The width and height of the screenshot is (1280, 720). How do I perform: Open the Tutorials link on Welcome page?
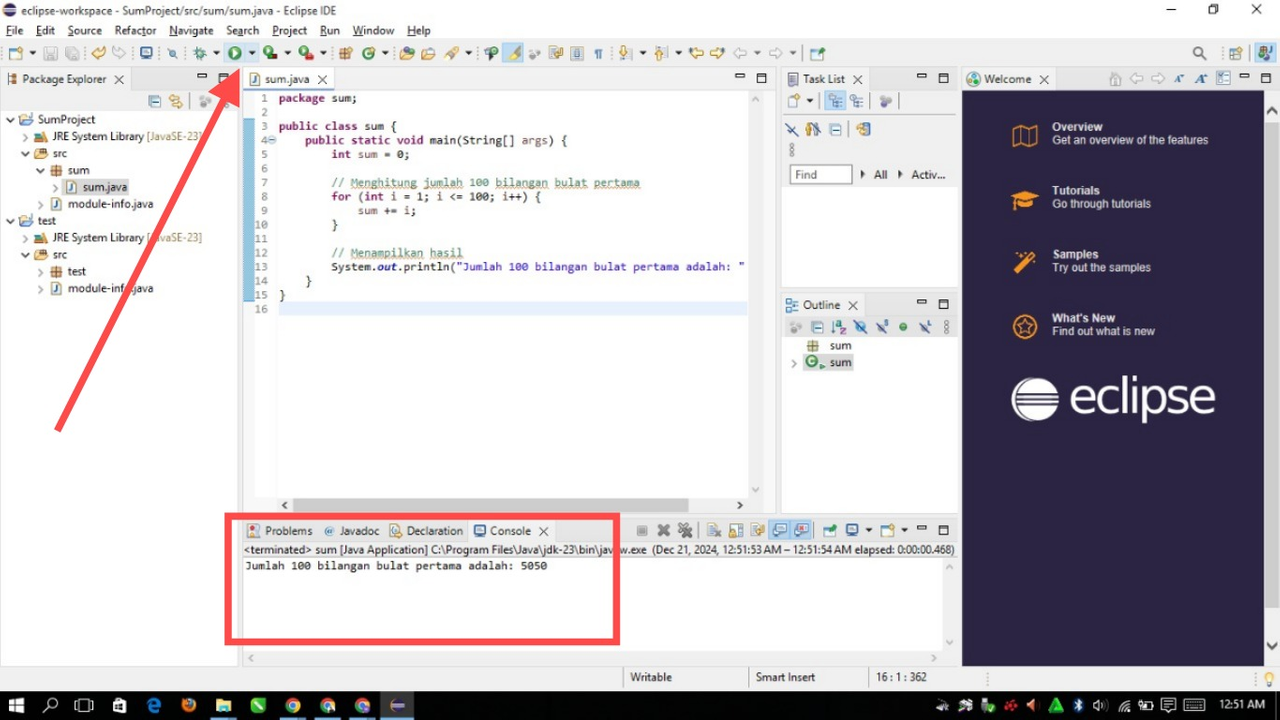tap(1076, 190)
